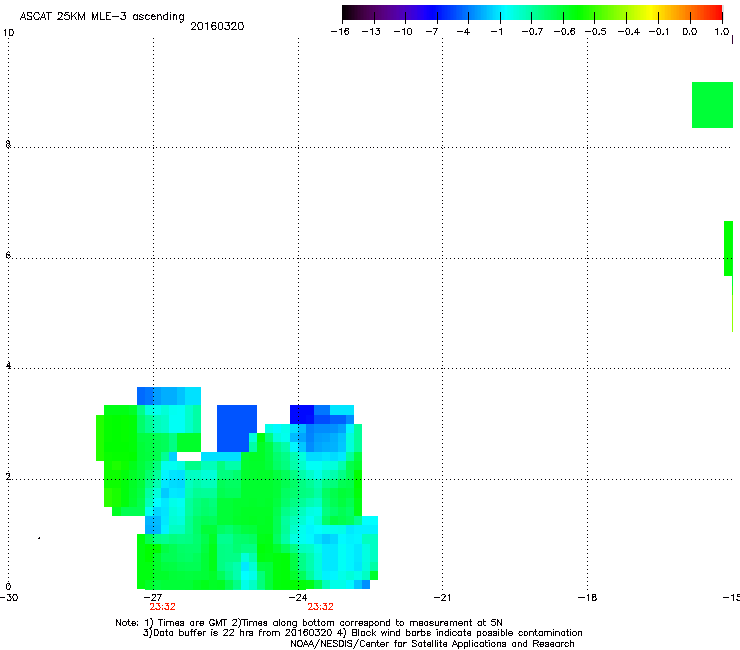Click the latitude axis label "8"
This screenshot has width=740, height=650.
click(x=8, y=144)
